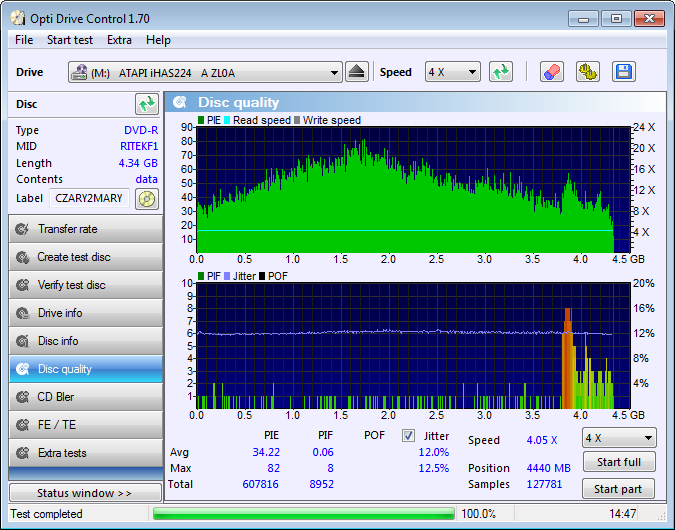
Task: Click the speed value 4.05 X
Action: 542,440
